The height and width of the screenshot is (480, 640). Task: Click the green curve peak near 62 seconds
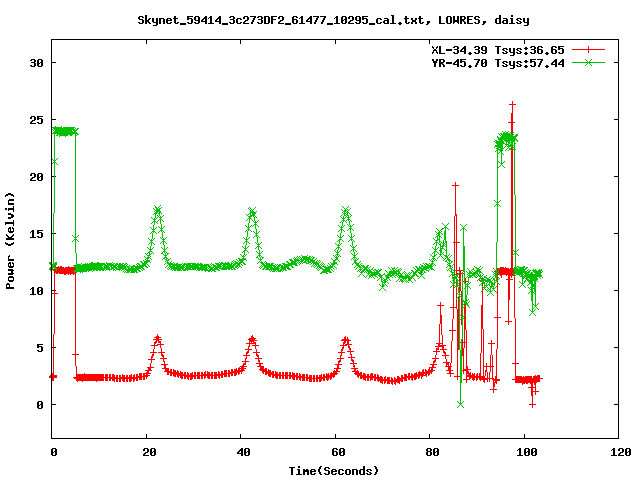346,211
